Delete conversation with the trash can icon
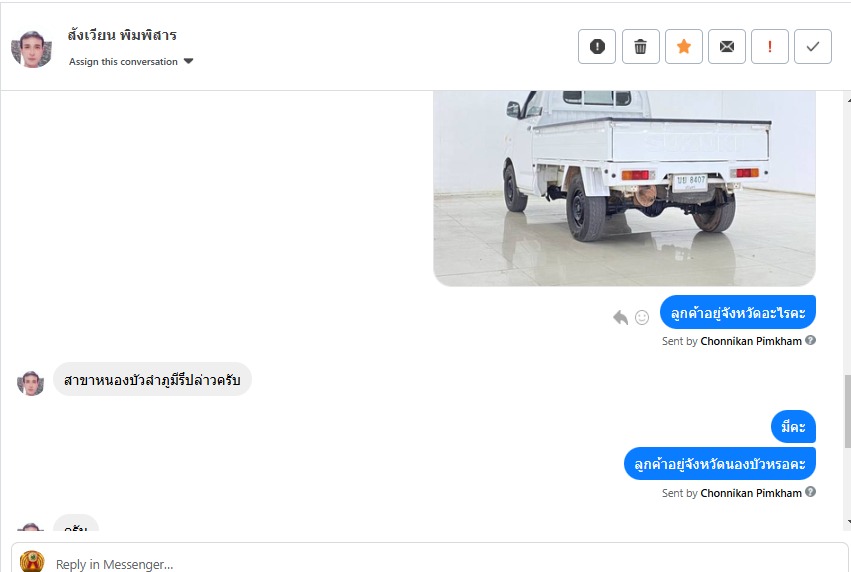 [x=640, y=47]
